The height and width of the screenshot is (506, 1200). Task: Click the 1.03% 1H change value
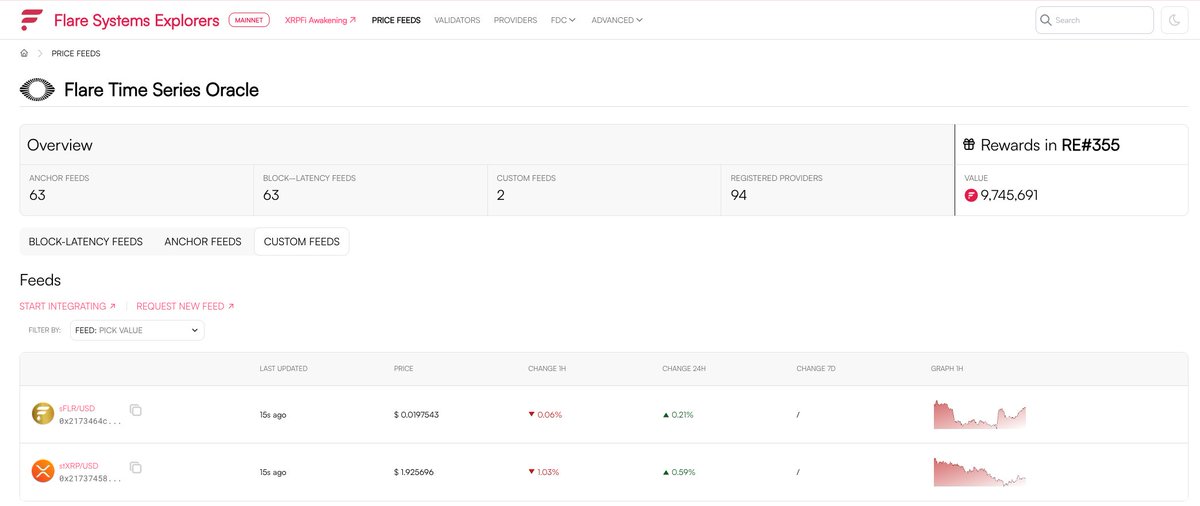pyautogui.click(x=545, y=471)
